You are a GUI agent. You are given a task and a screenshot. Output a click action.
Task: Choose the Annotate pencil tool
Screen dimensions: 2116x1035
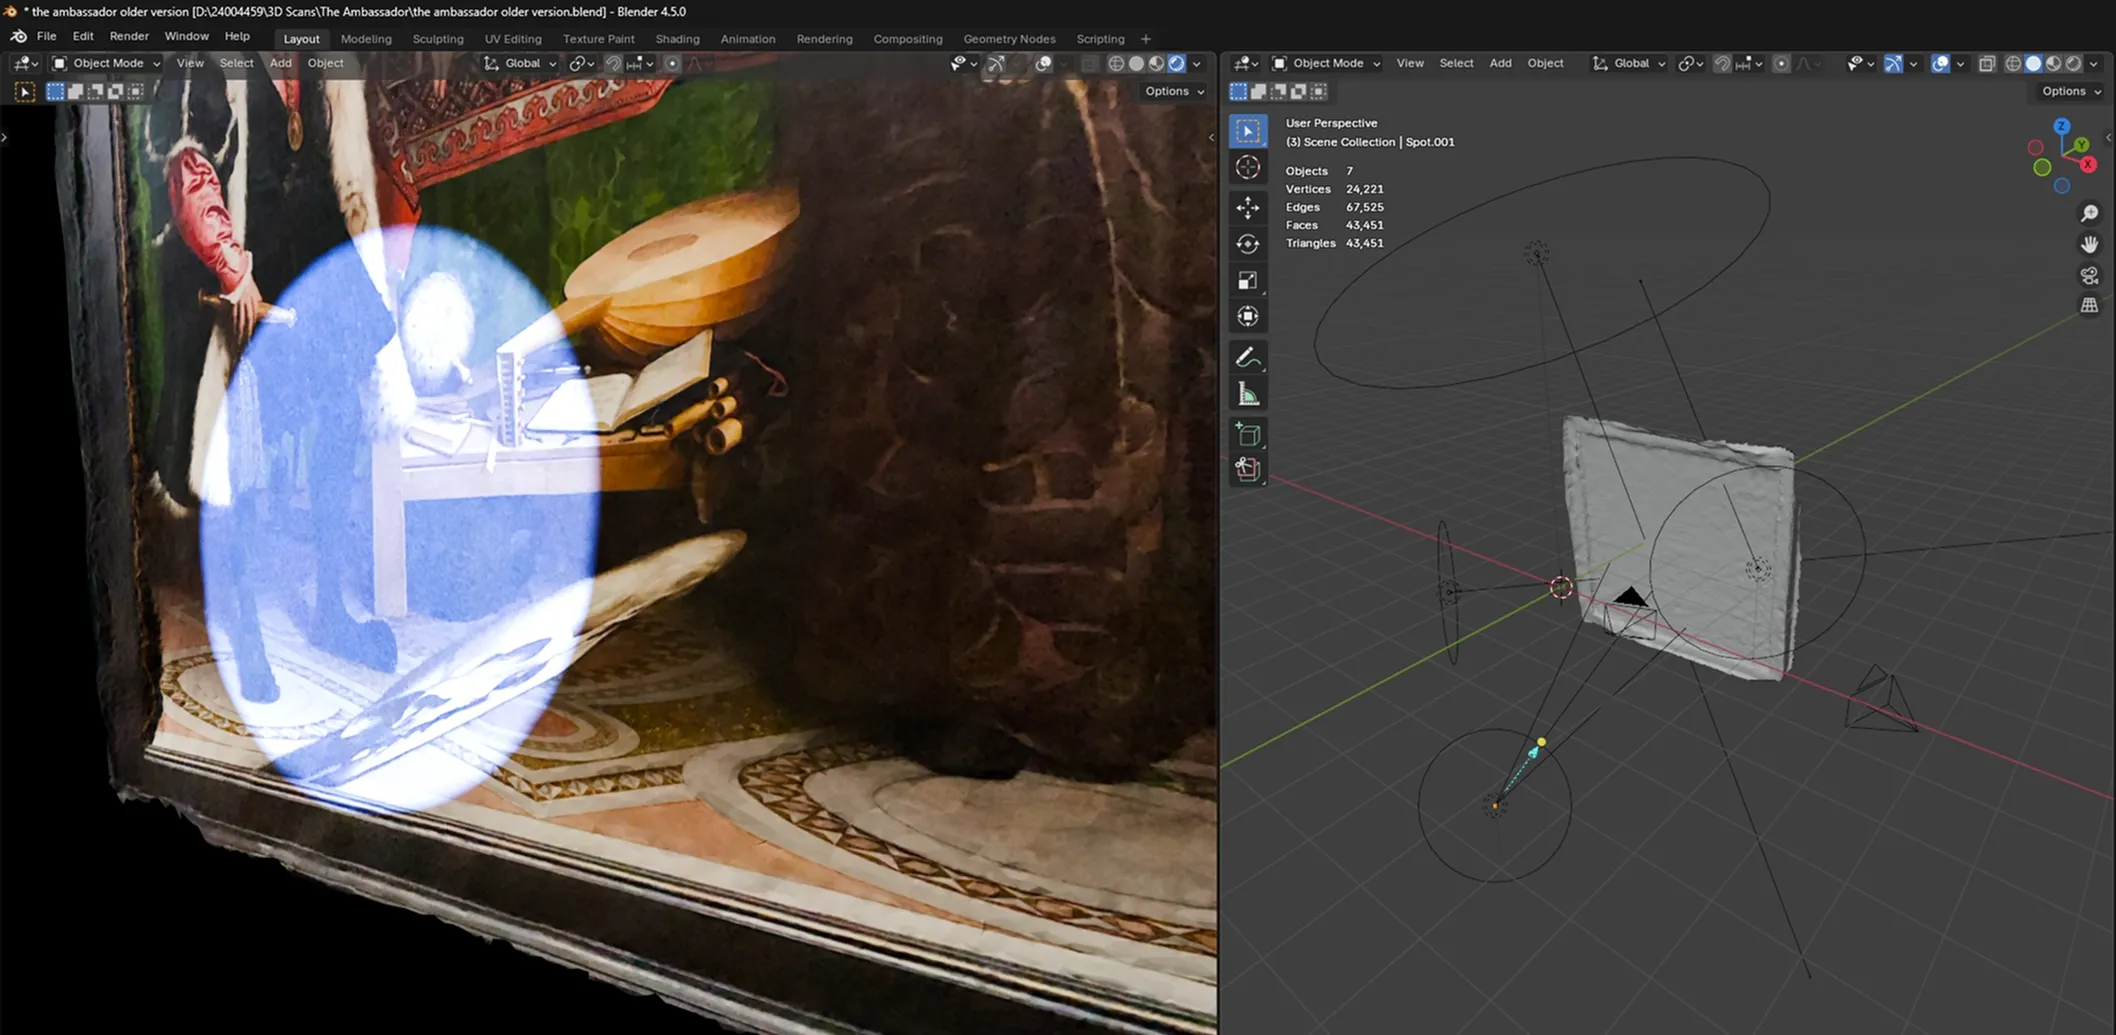[1247, 358]
